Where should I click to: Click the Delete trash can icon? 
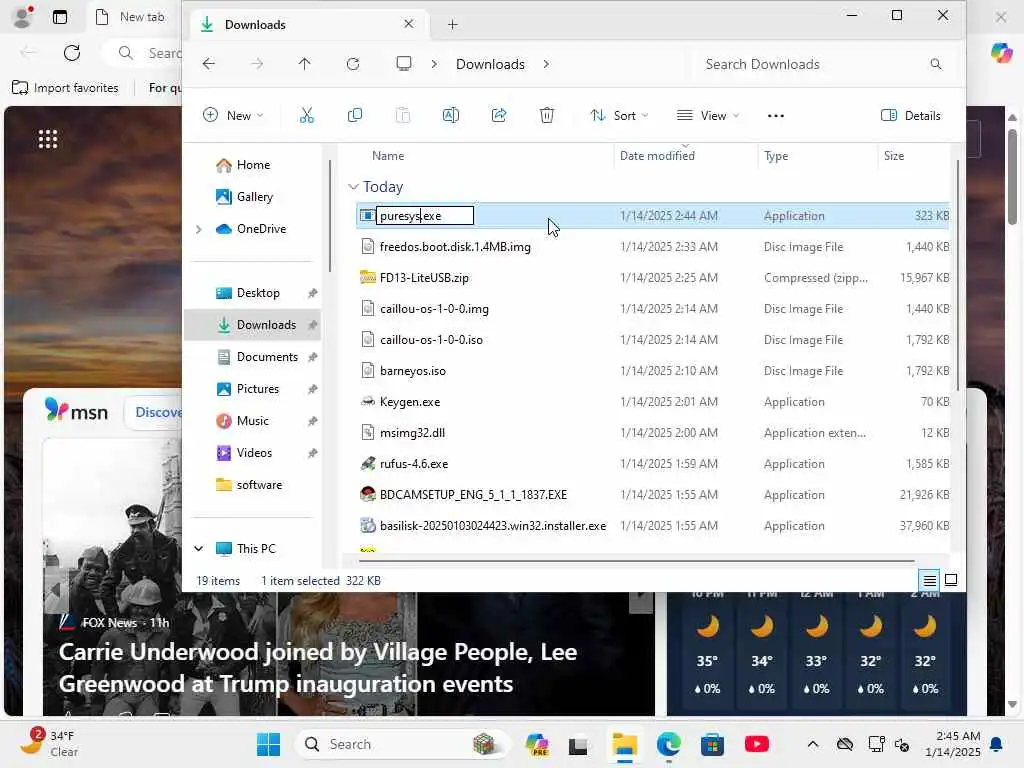547,116
